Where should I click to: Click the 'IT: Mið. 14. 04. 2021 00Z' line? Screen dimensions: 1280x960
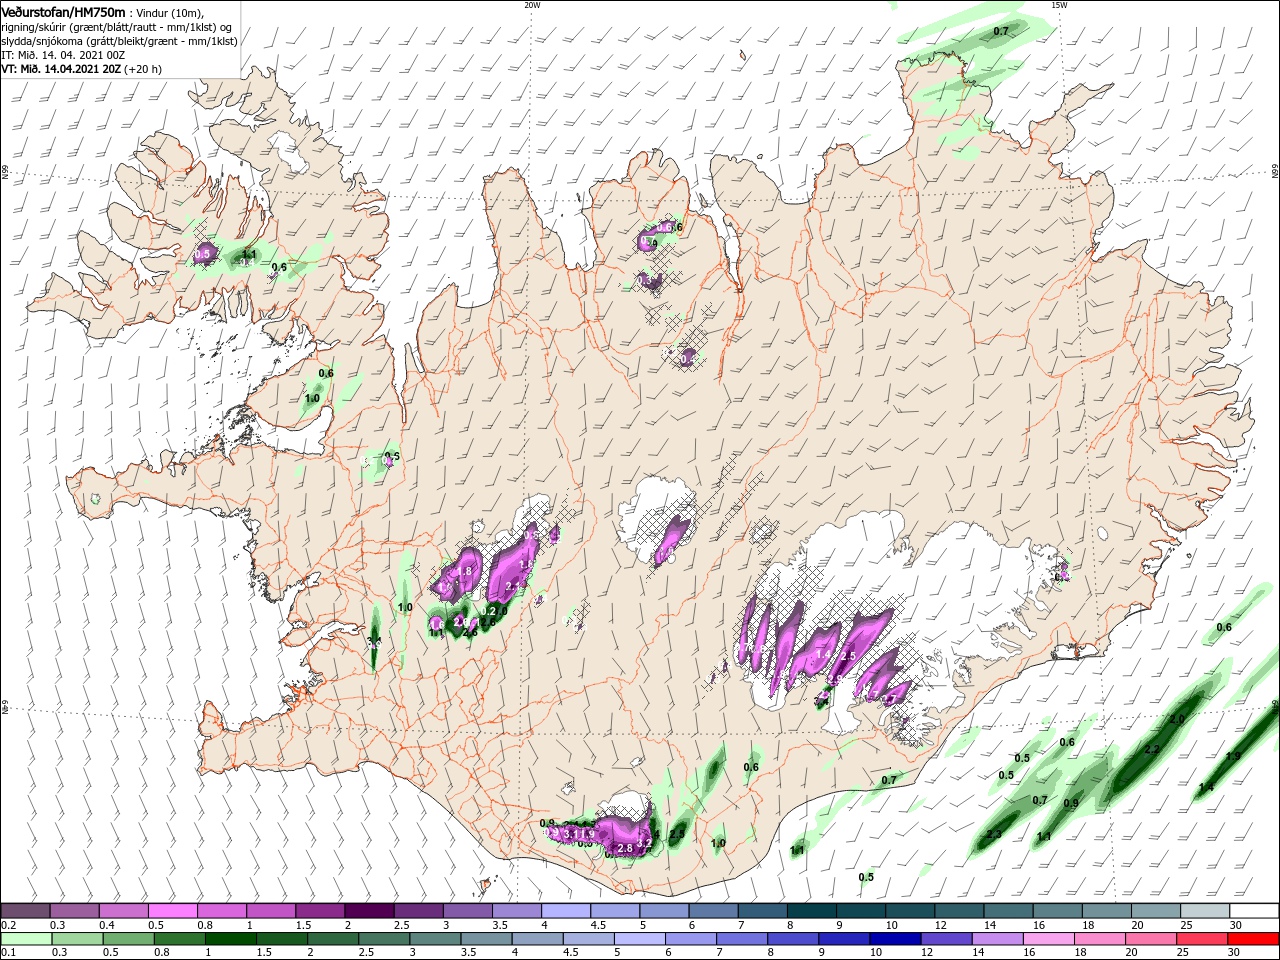point(63,54)
